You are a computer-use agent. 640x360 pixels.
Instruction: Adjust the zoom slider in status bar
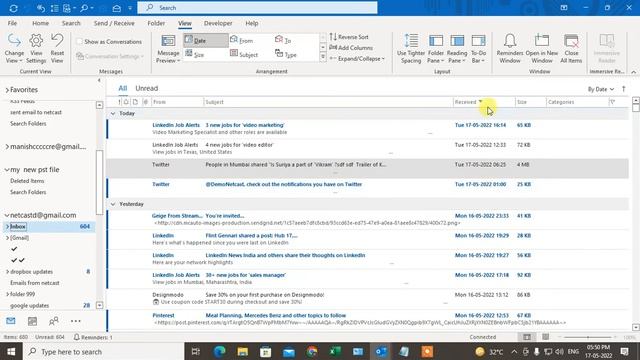point(588,338)
